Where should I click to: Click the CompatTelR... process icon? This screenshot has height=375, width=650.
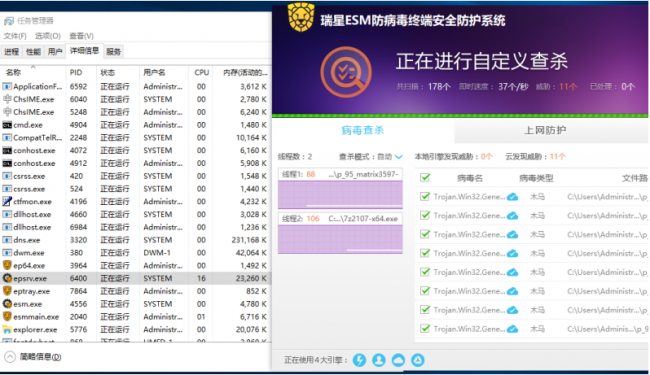click(x=7, y=138)
